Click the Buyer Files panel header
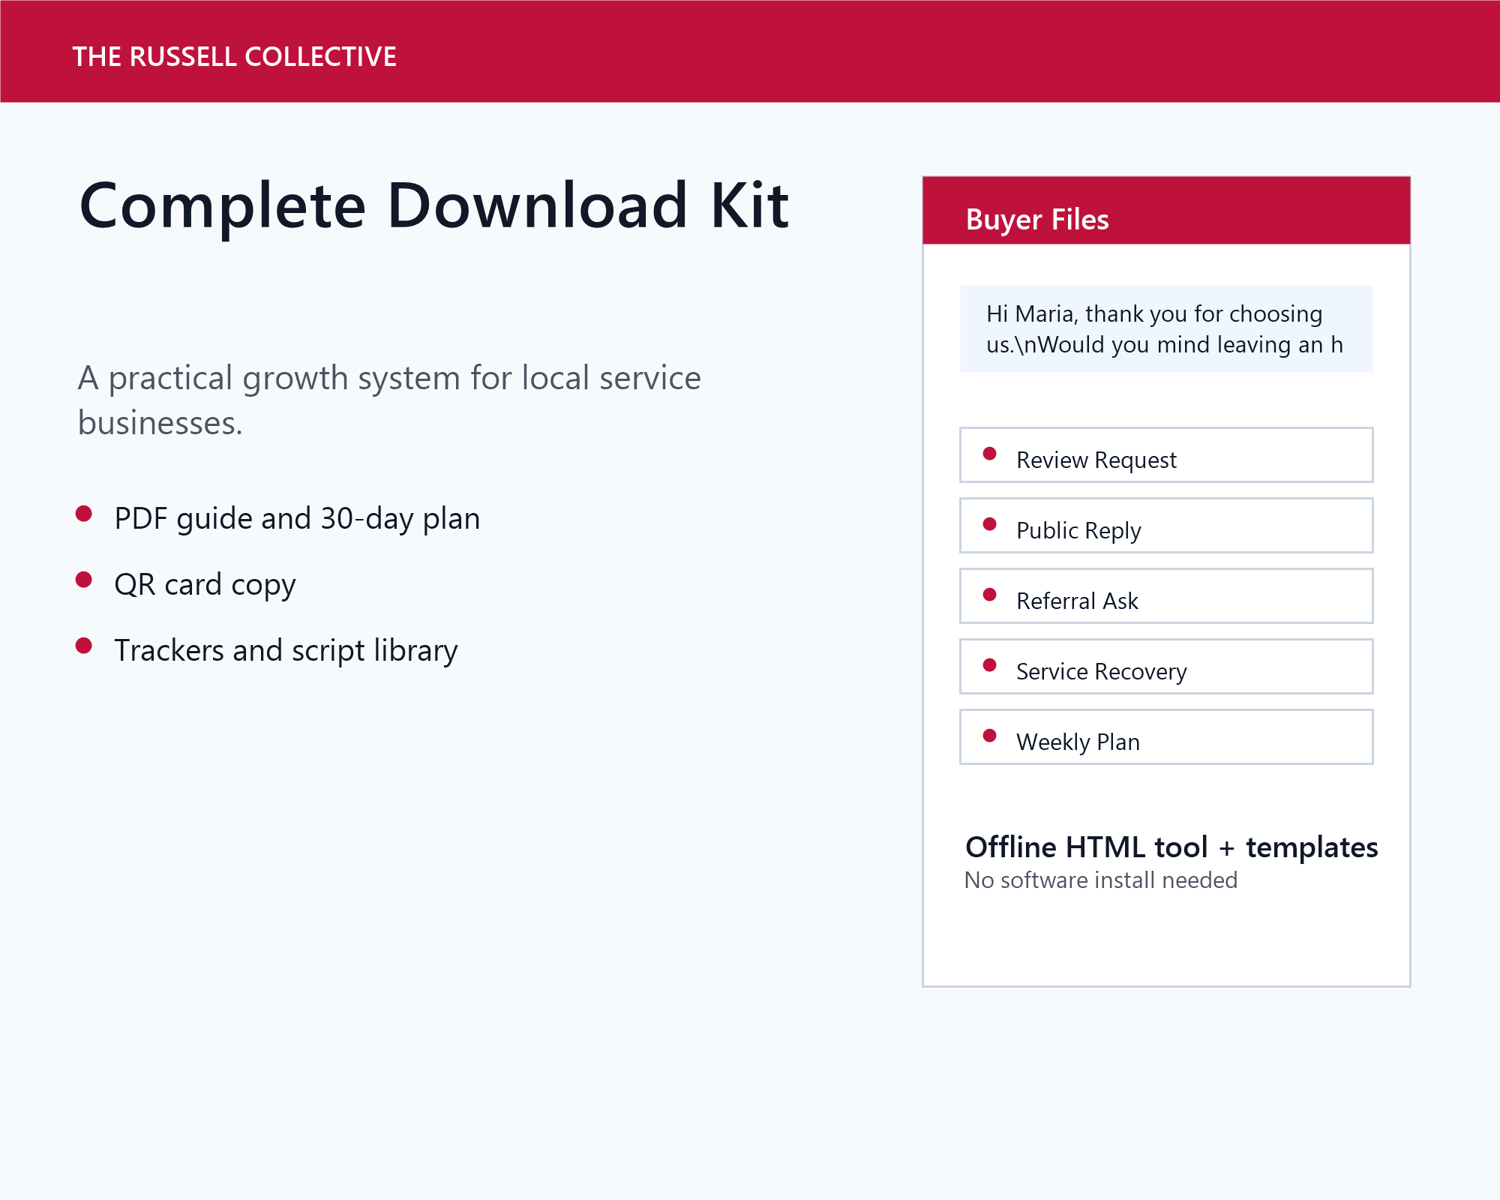This screenshot has height=1200, width=1500. [x=1166, y=211]
